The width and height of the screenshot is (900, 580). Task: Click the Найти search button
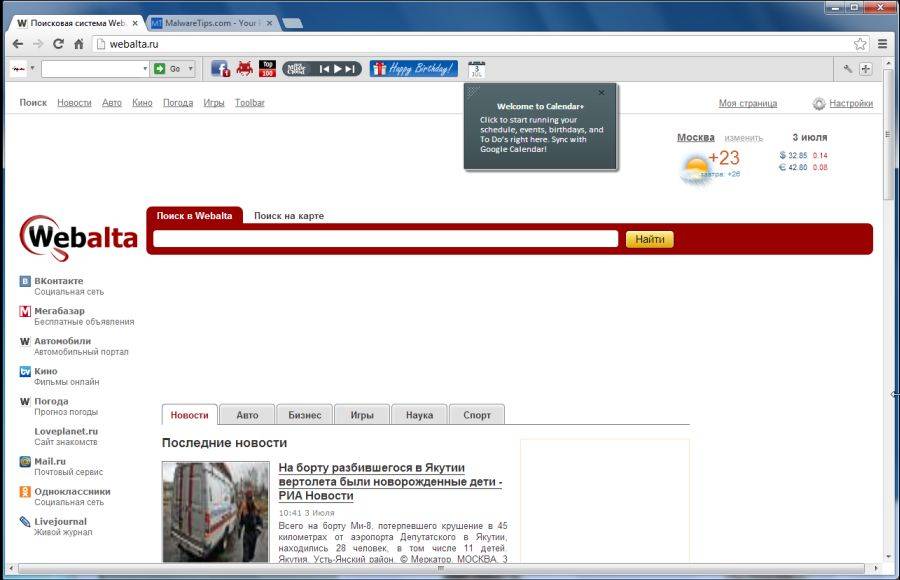pos(649,239)
